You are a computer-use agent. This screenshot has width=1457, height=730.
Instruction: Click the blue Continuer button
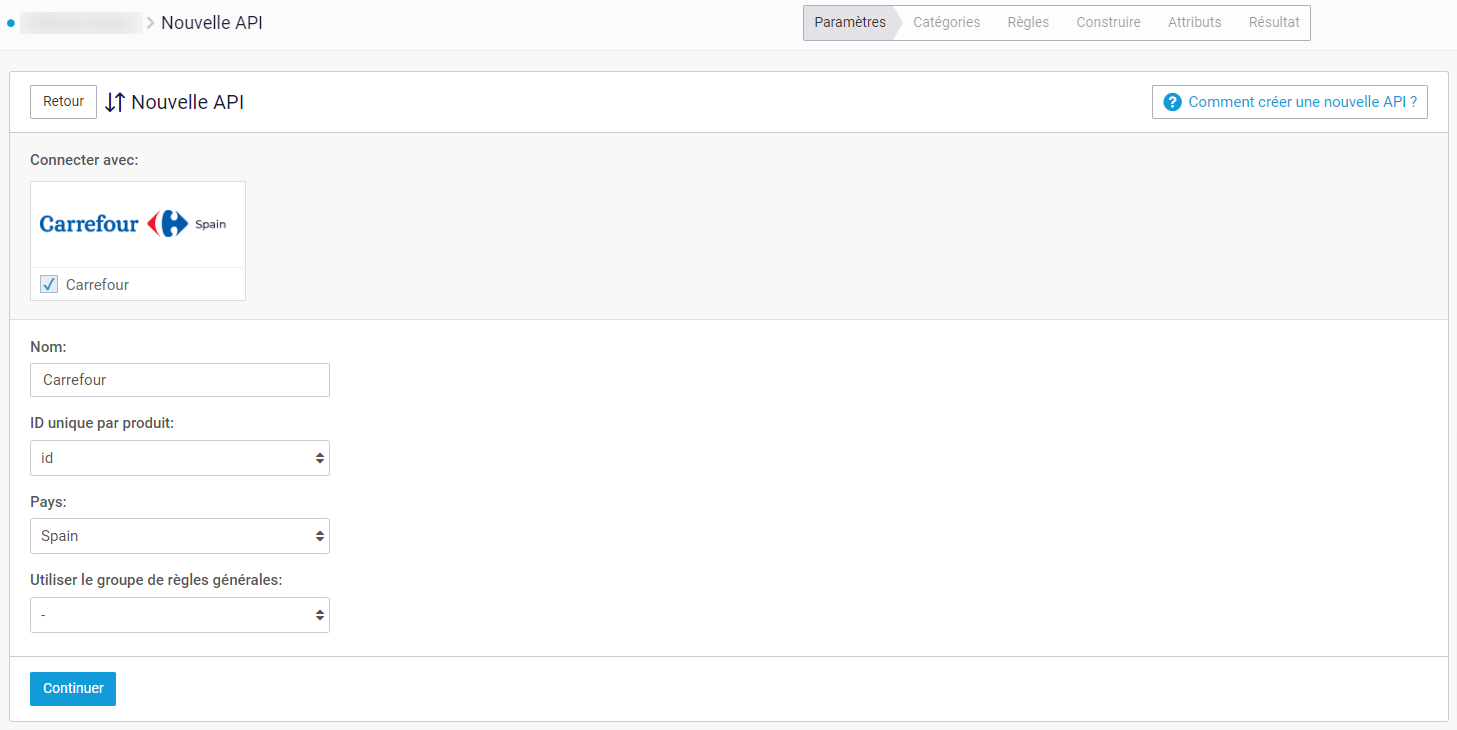pyautogui.click(x=73, y=689)
